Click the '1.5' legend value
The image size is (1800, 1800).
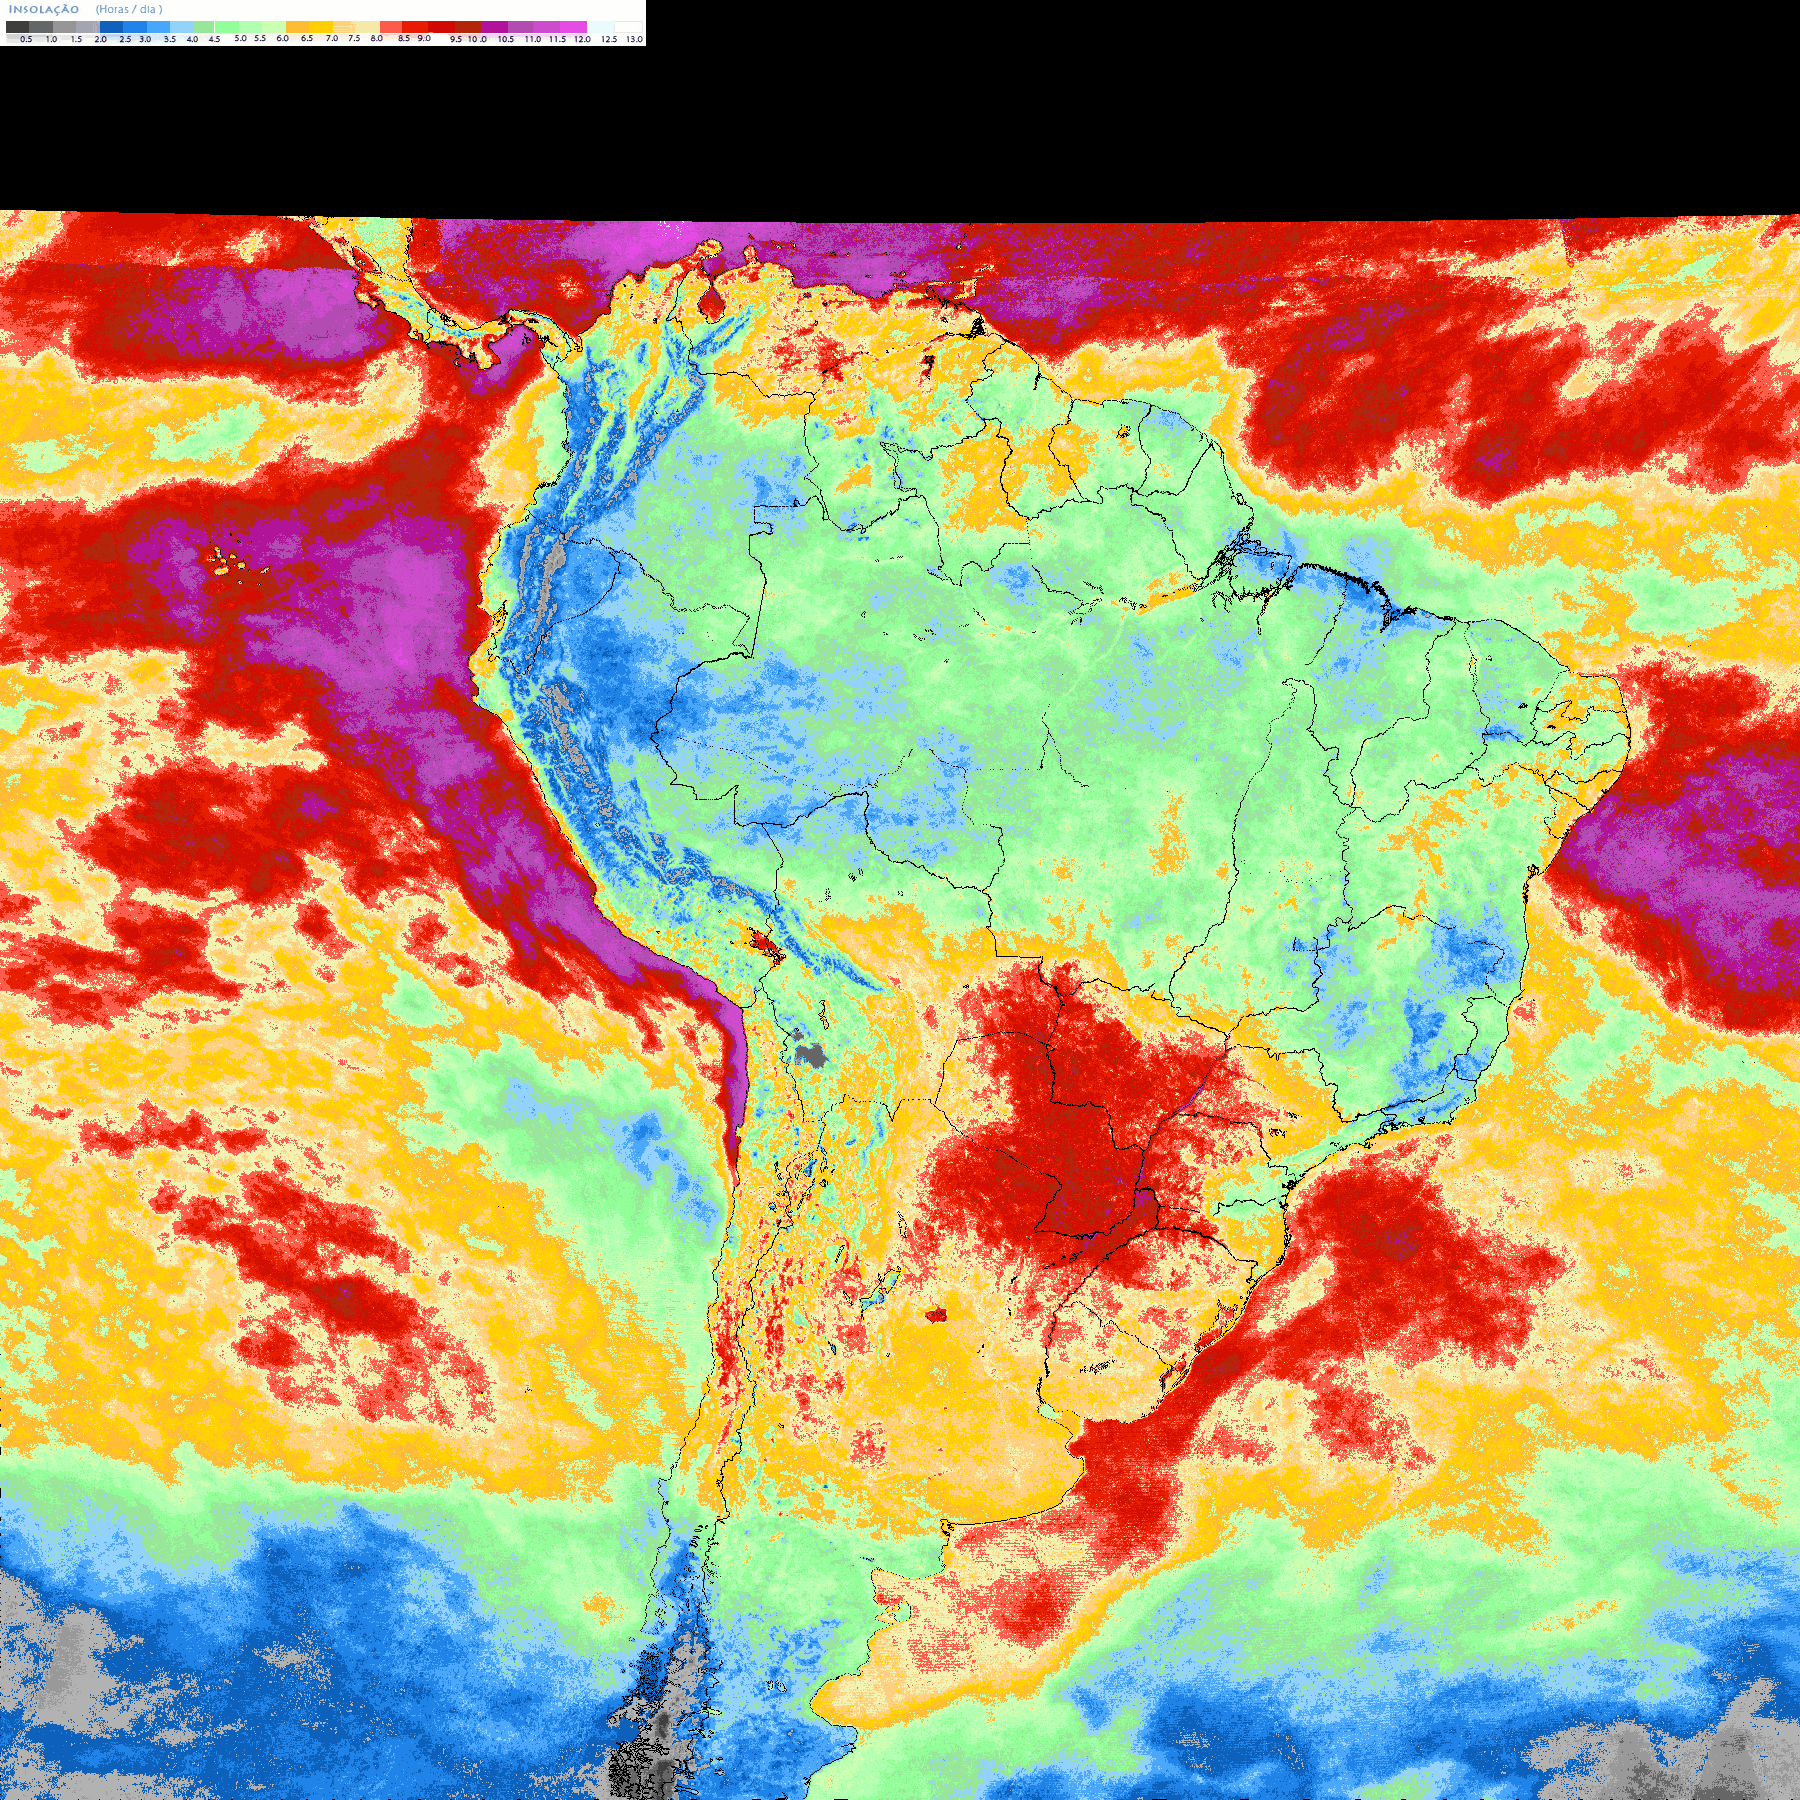tap(76, 39)
